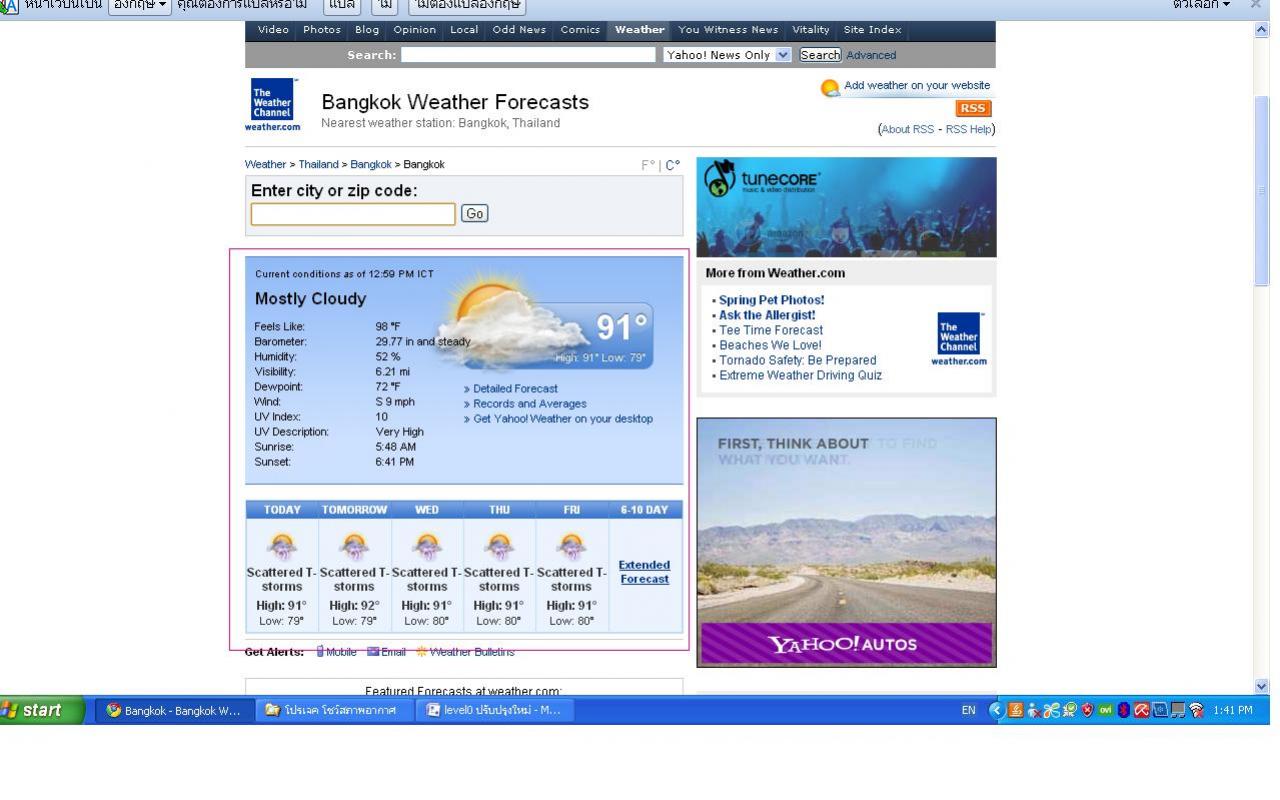Image resolution: width=1280 pixels, height=800 pixels.
Task: Click the Weather Bulletins sun icon
Action: point(421,652)
